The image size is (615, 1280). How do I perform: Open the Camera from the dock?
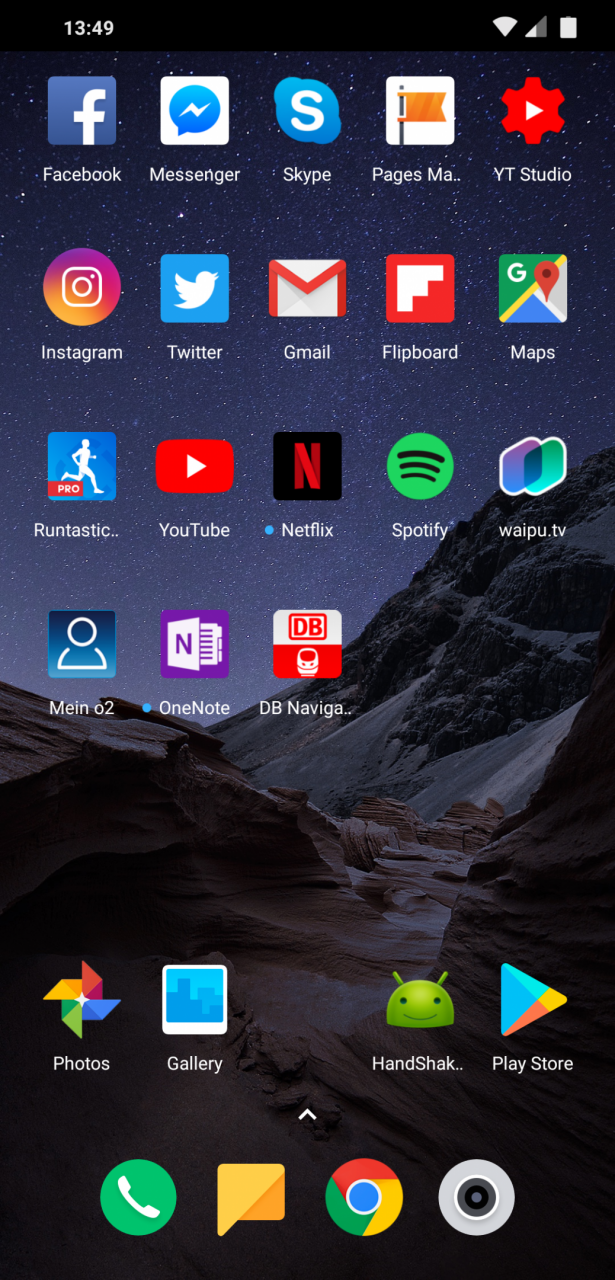477,1197
